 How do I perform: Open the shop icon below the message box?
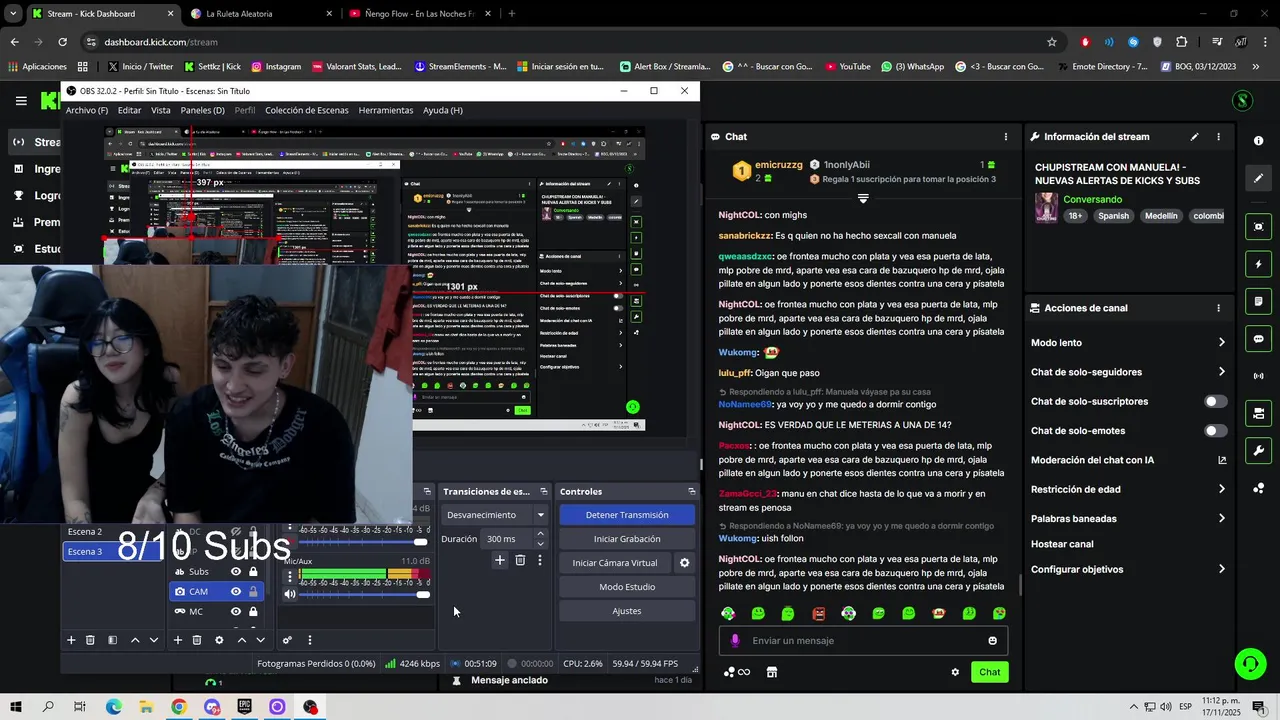(772, 672)
